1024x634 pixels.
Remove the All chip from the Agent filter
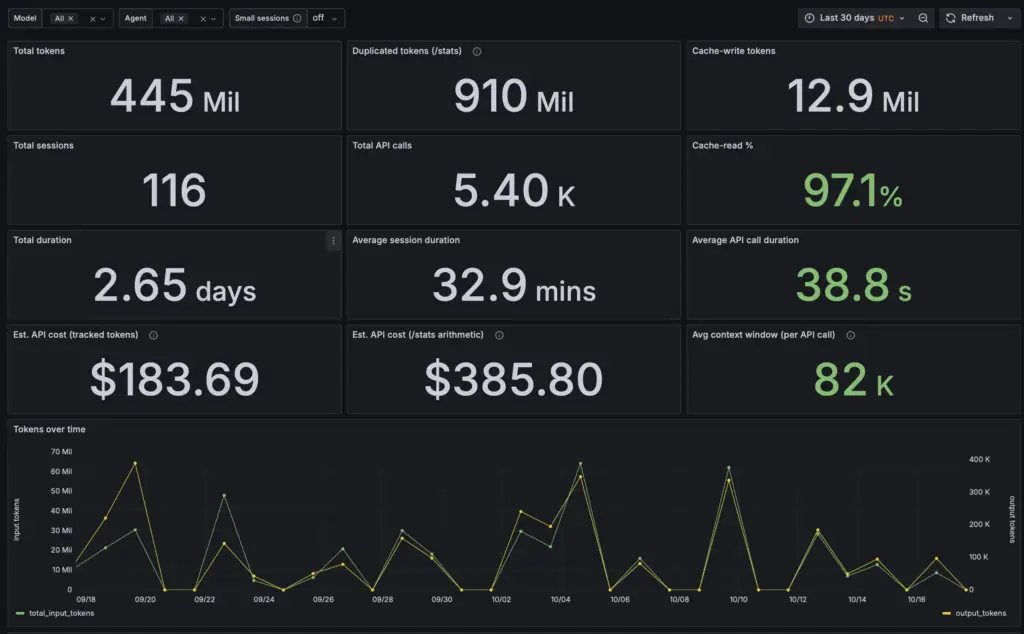[x=181, y=18]
